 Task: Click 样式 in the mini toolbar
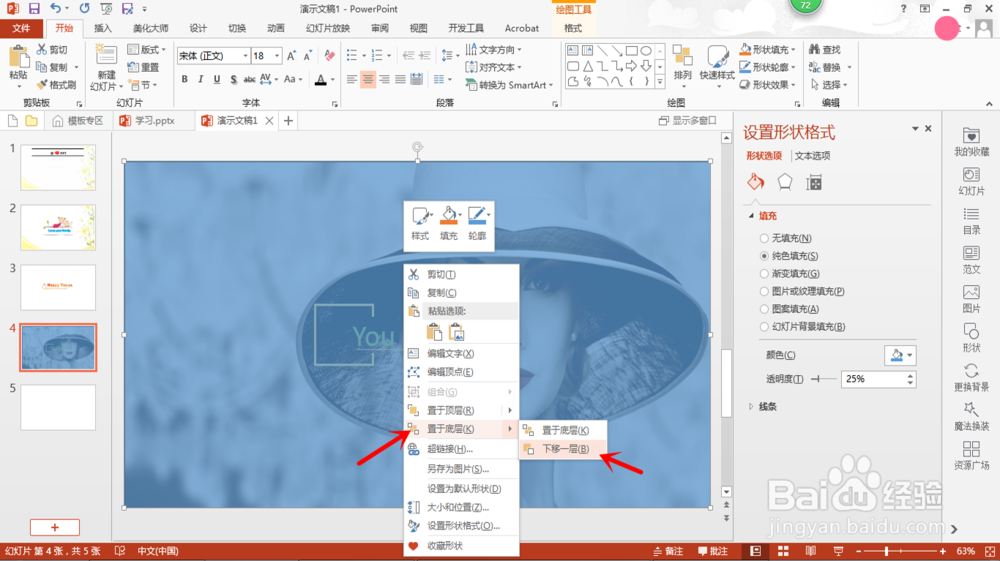click(420, 223)
